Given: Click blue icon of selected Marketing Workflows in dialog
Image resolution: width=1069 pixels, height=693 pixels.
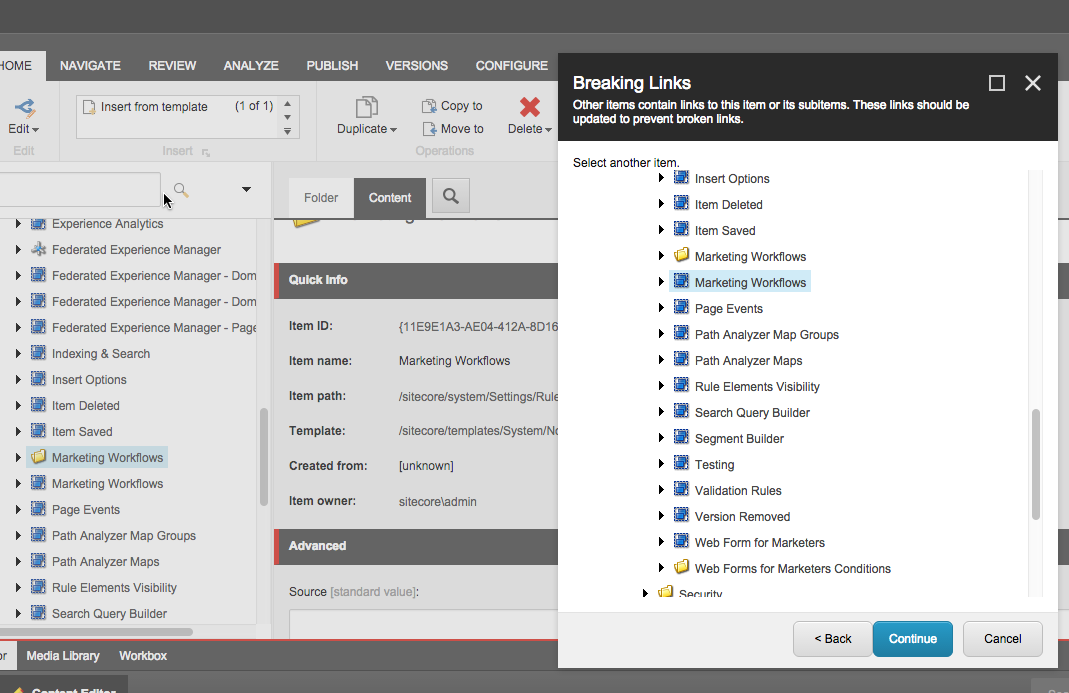Looking at the screenshot, I should (x=681, y=282).
